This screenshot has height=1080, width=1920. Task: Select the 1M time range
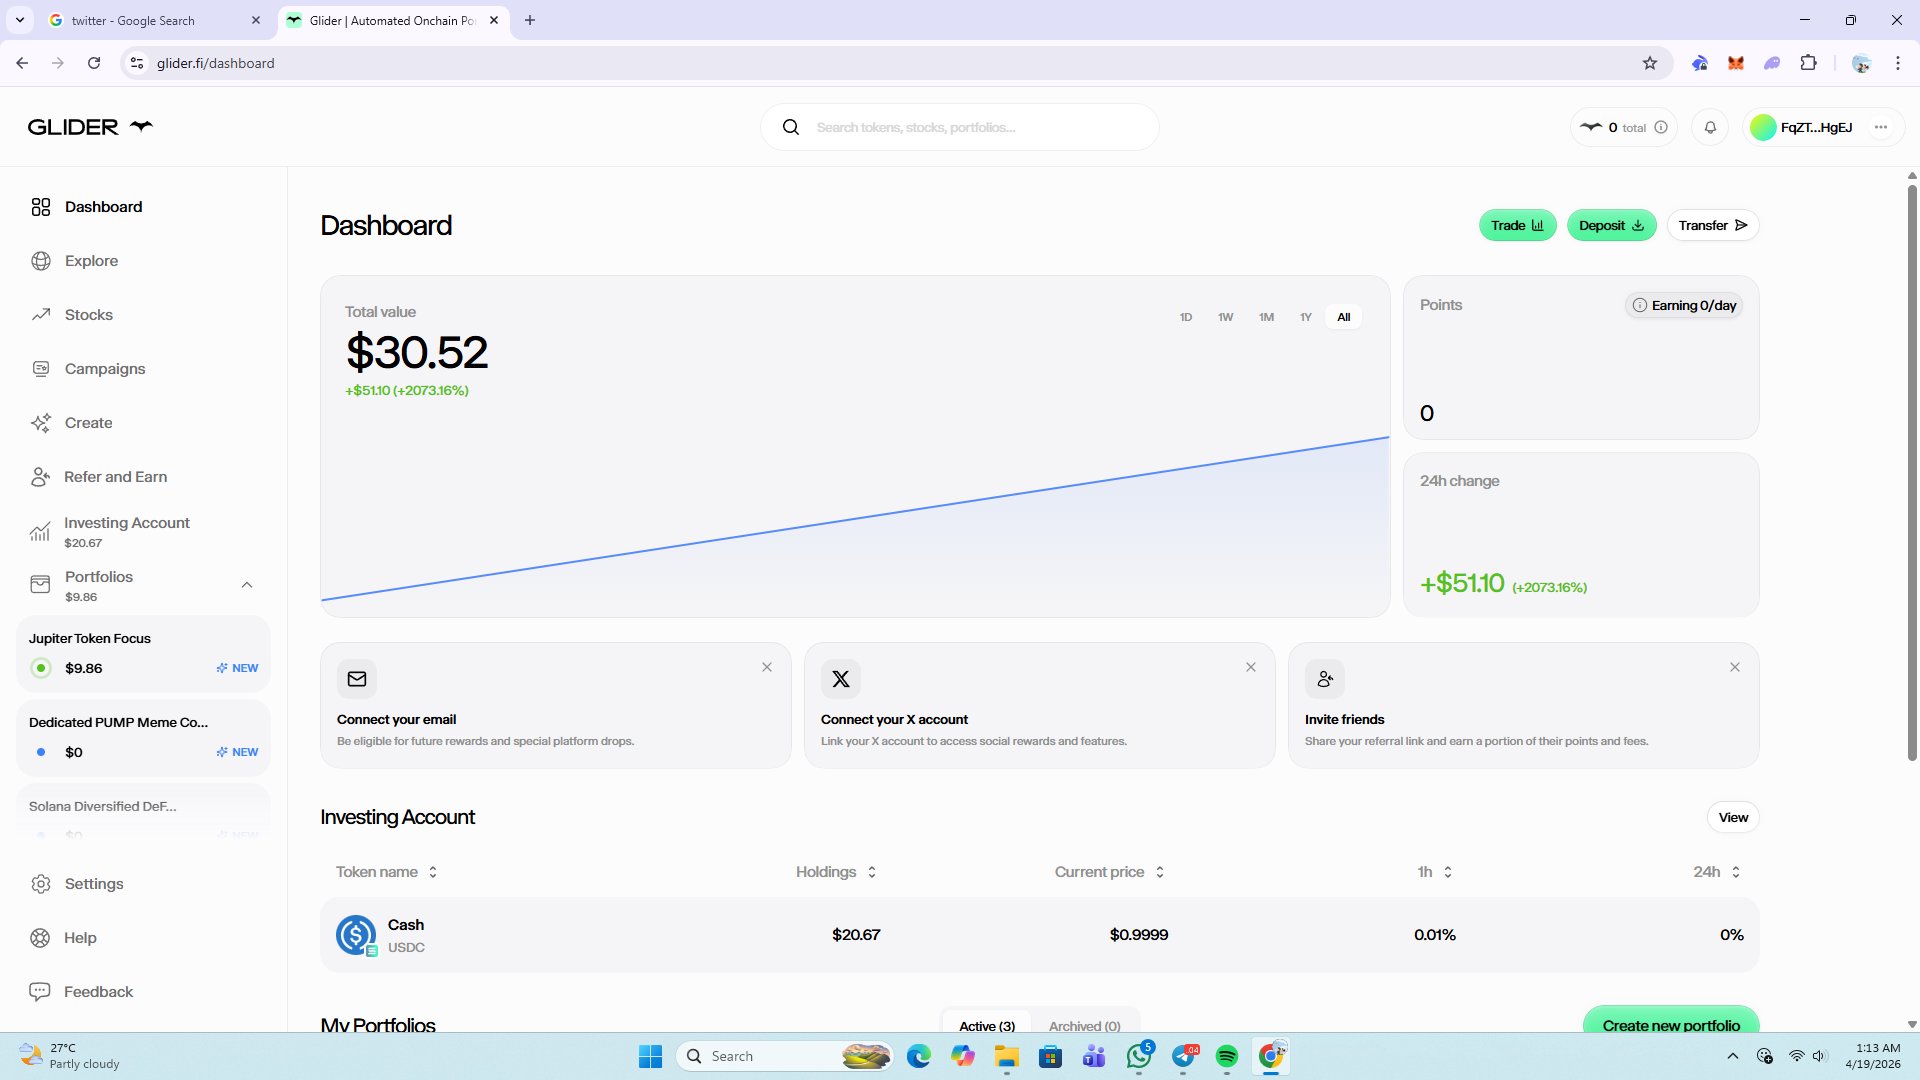point(1266,317)
